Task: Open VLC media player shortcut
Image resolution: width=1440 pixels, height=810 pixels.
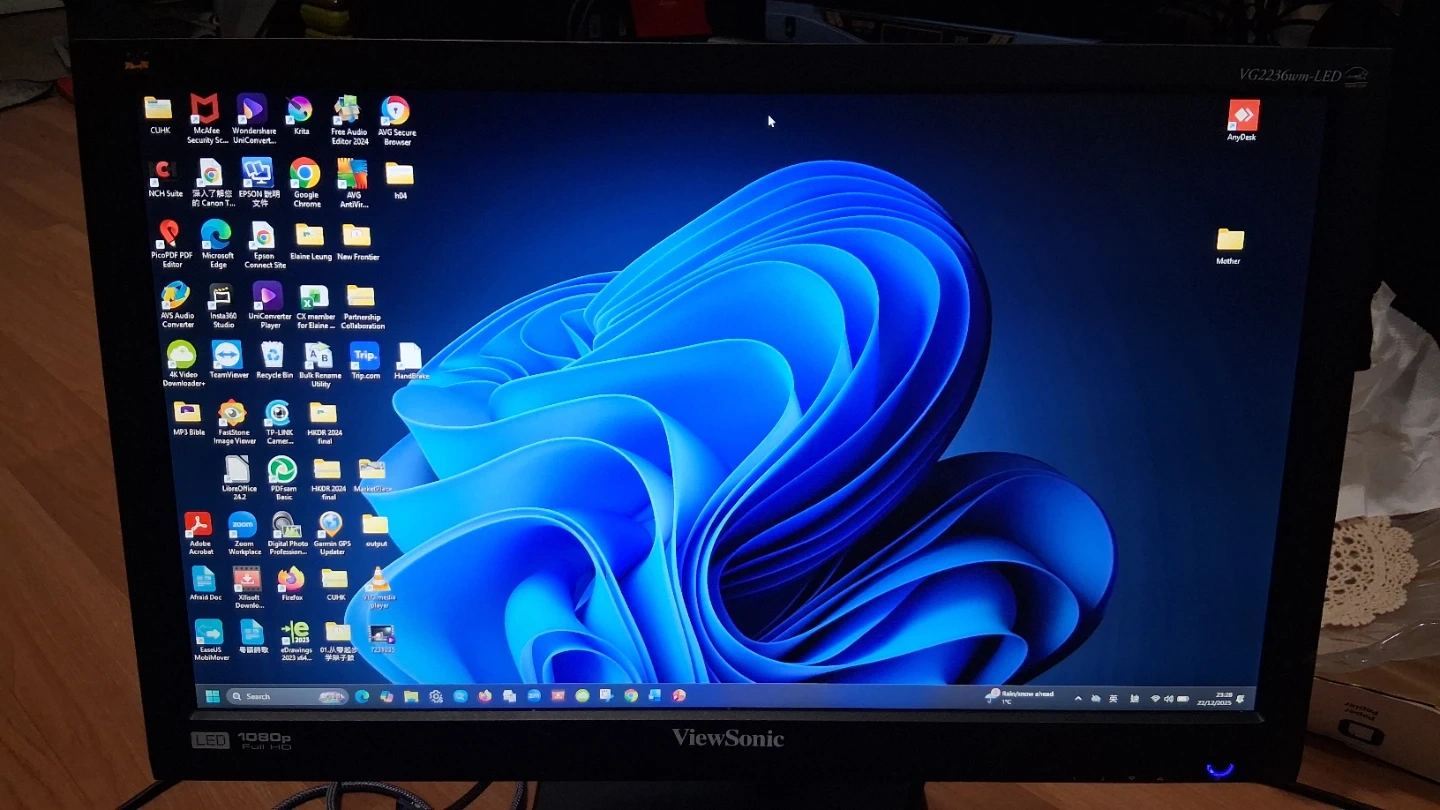Action: pos(377,581)
